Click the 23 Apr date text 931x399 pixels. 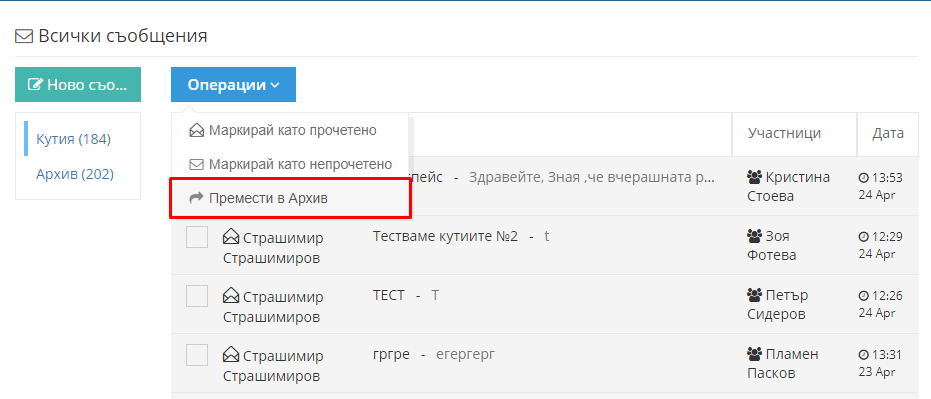click(x=877, y=372)
